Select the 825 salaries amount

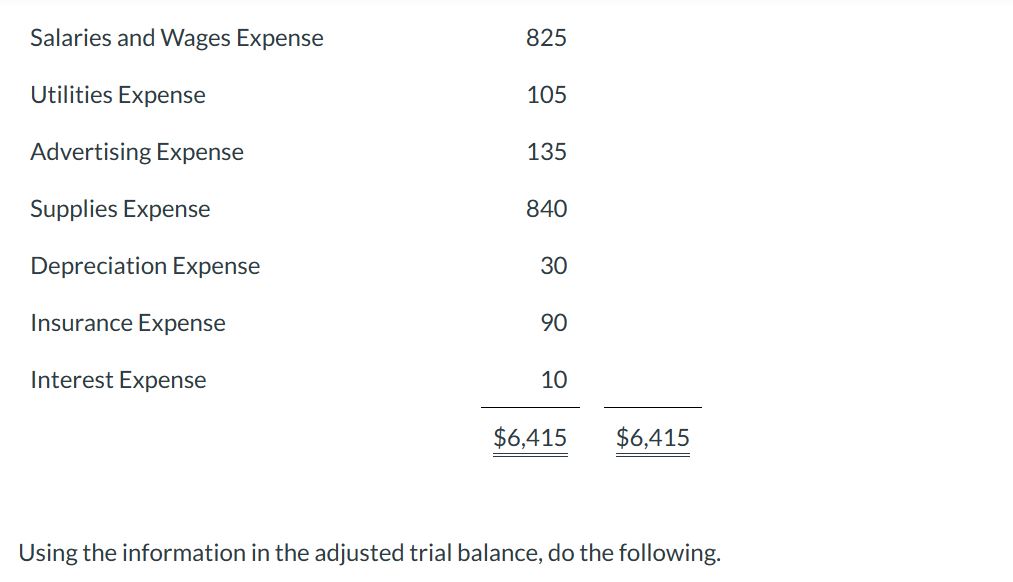tap(546, 38)
